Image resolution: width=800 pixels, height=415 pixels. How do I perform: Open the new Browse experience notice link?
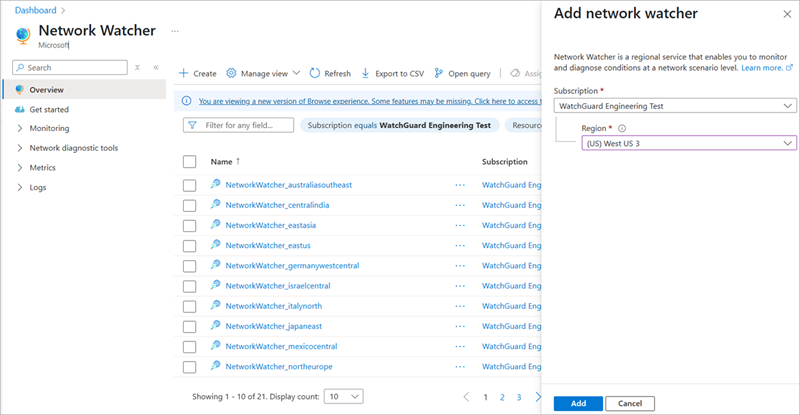pos(370,101)
